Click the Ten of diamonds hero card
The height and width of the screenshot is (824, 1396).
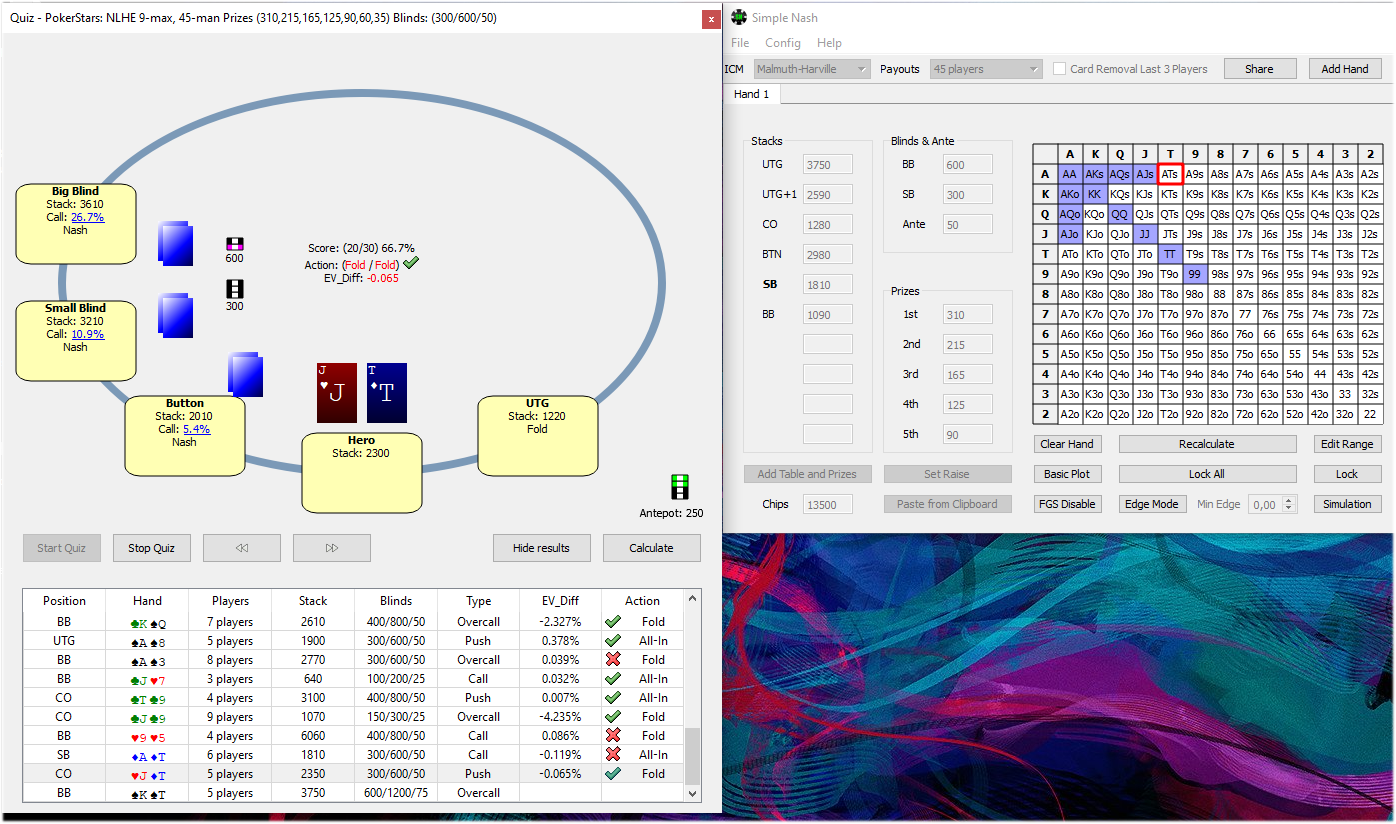click(387, 393)
